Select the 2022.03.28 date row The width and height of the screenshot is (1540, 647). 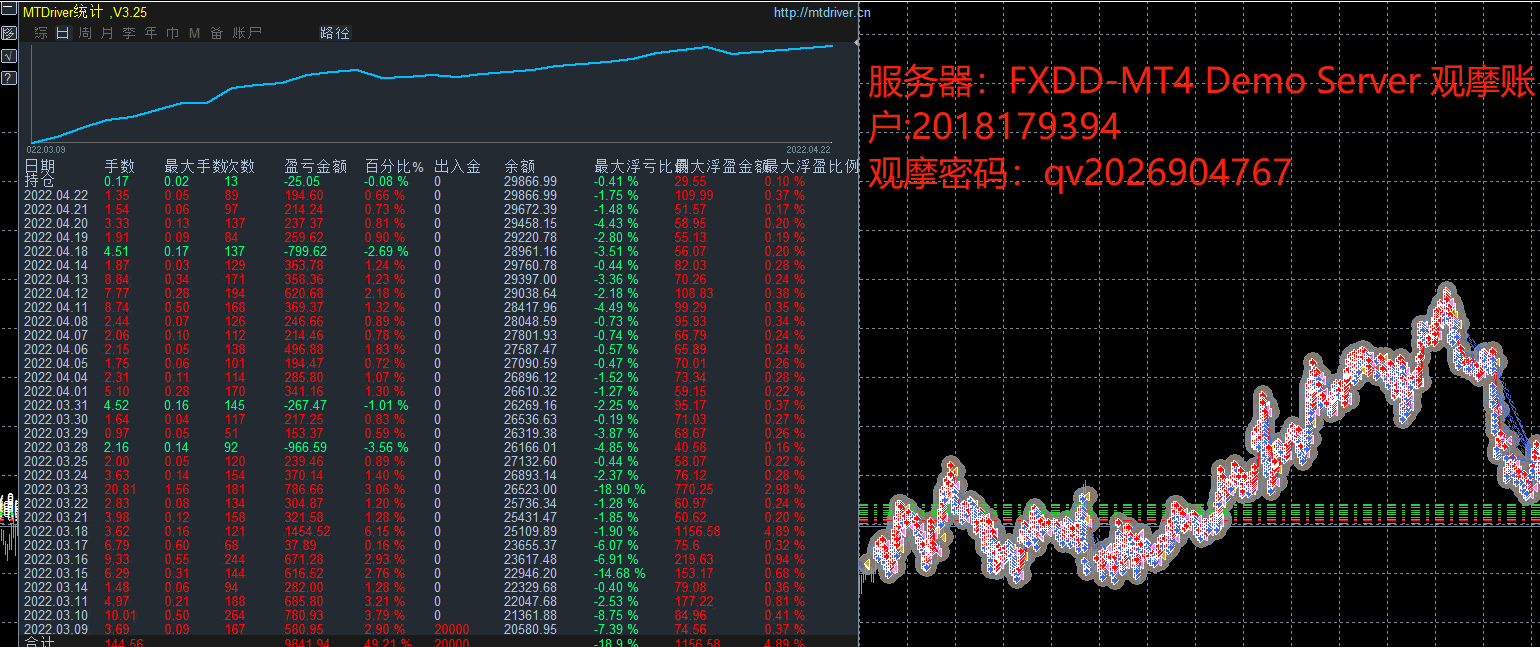pyautogui.click(x=56, y=447)
